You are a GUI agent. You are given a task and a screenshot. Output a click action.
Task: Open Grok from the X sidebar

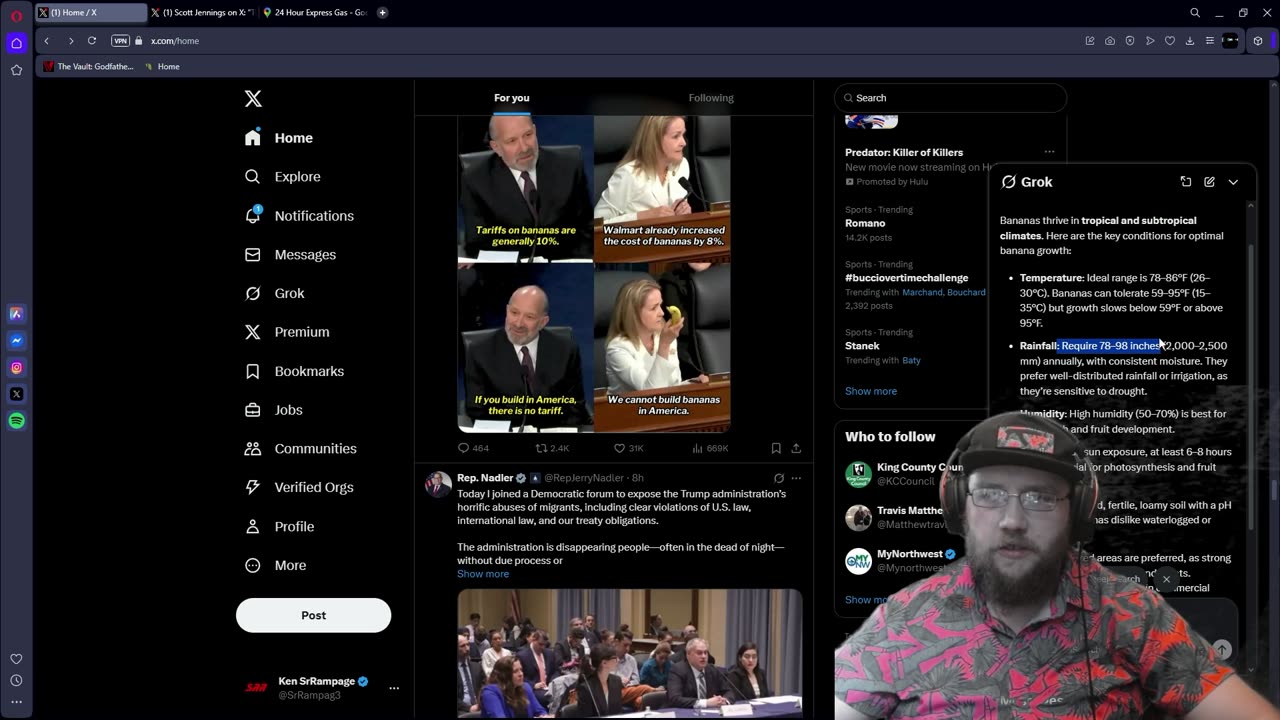click(275, 293)
